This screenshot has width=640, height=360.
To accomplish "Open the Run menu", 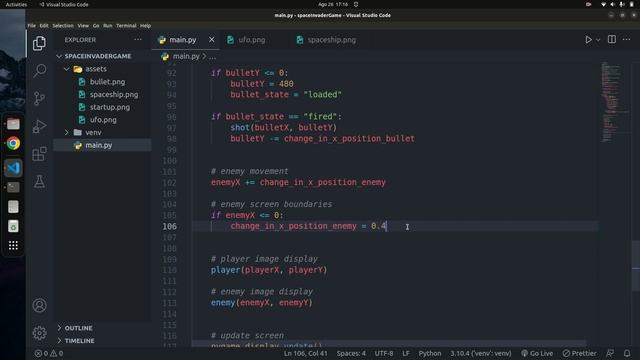I will pyautogui.click(x=107, y=25).
